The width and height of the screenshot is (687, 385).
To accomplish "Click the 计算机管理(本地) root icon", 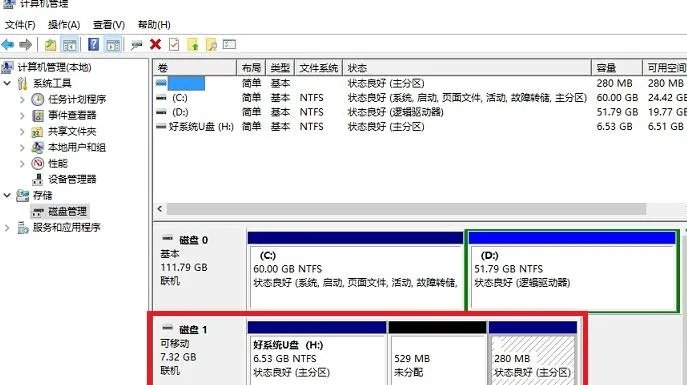I will point(7,67).
